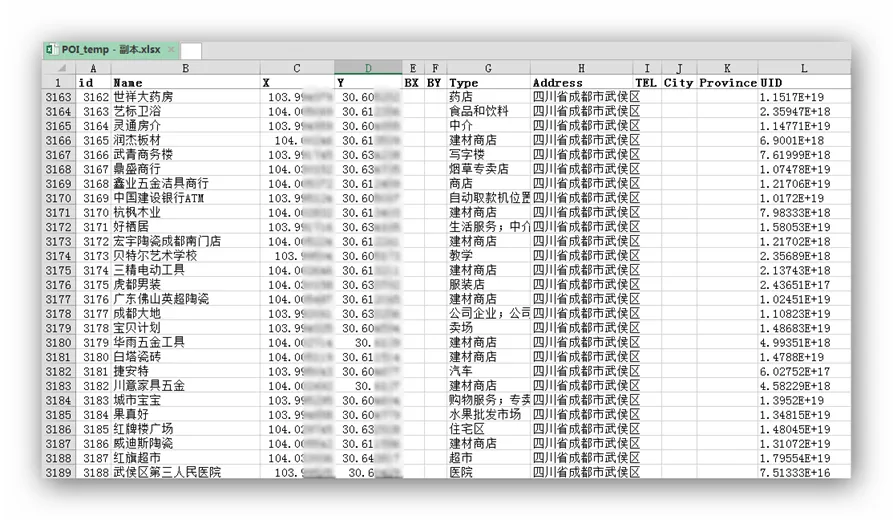Click the id cell 3162
This screenshot has width=893, height=520.
coord(93,97)
